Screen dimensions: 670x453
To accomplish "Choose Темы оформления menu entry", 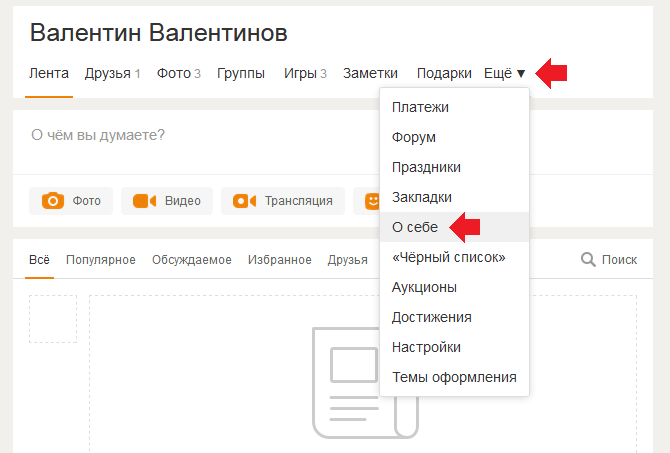I will [454, 377].
